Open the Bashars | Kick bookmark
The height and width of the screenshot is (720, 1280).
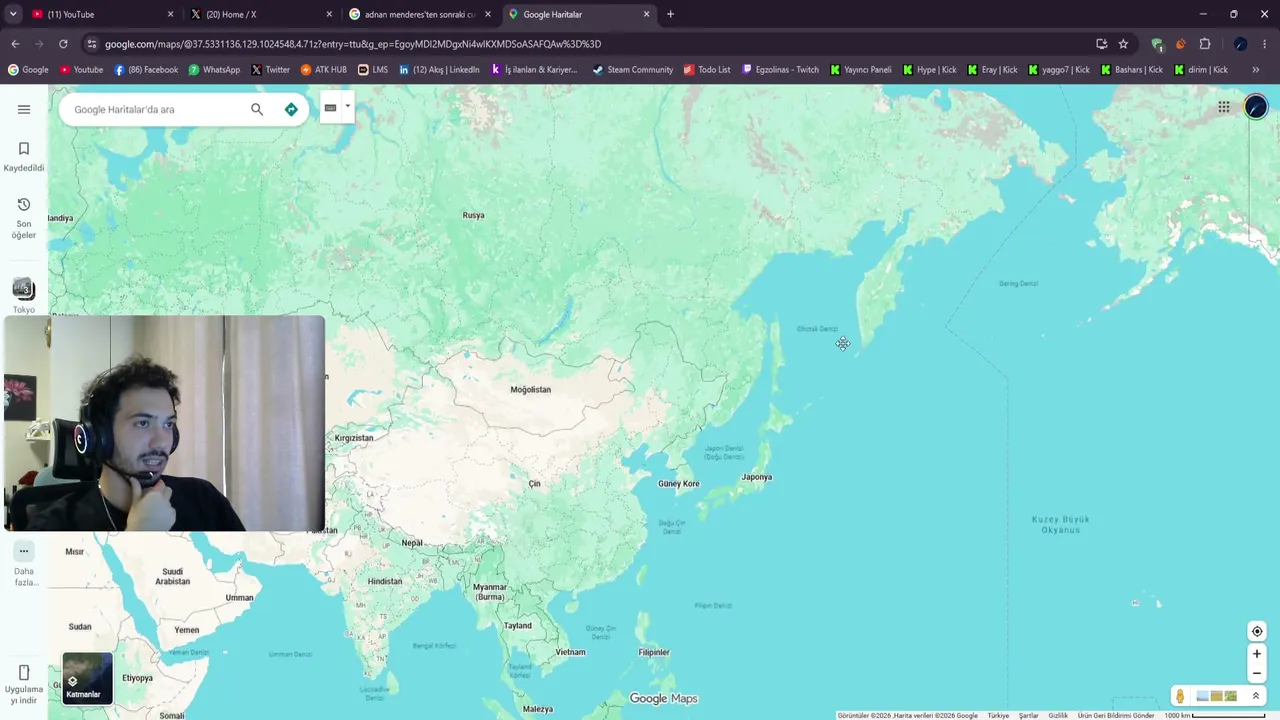coord(1132,70)
